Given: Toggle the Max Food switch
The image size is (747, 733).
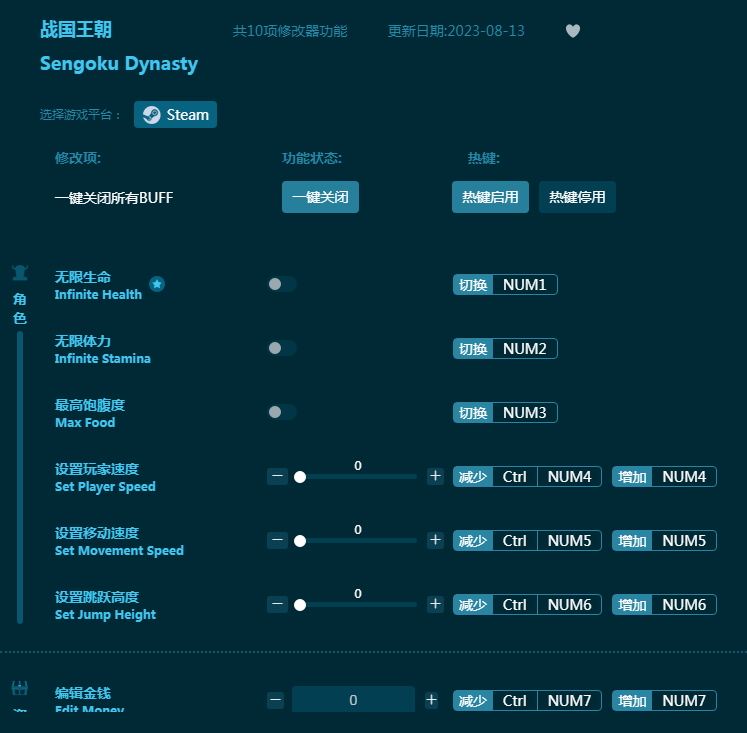Looking at the screenshot, I should [282, 412].
